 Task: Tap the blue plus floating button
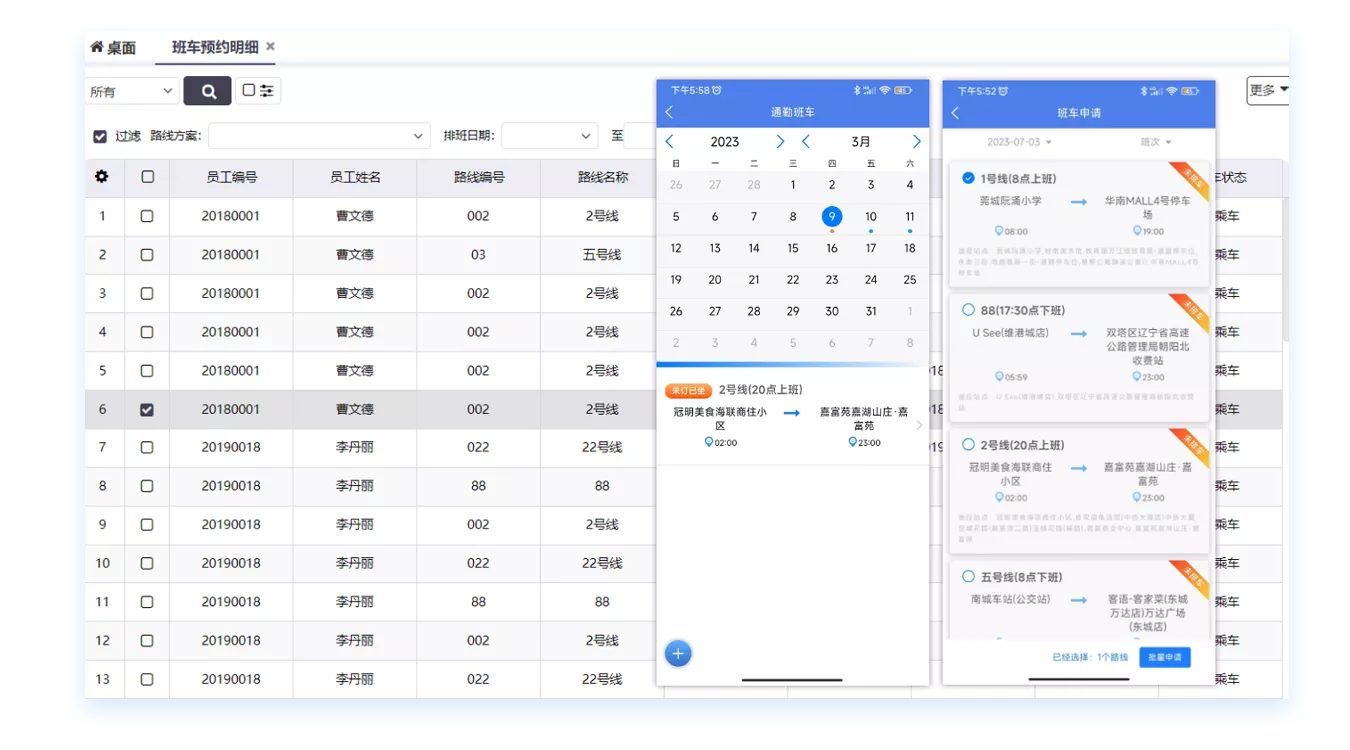pyautogui.click(x=678, y=654)
